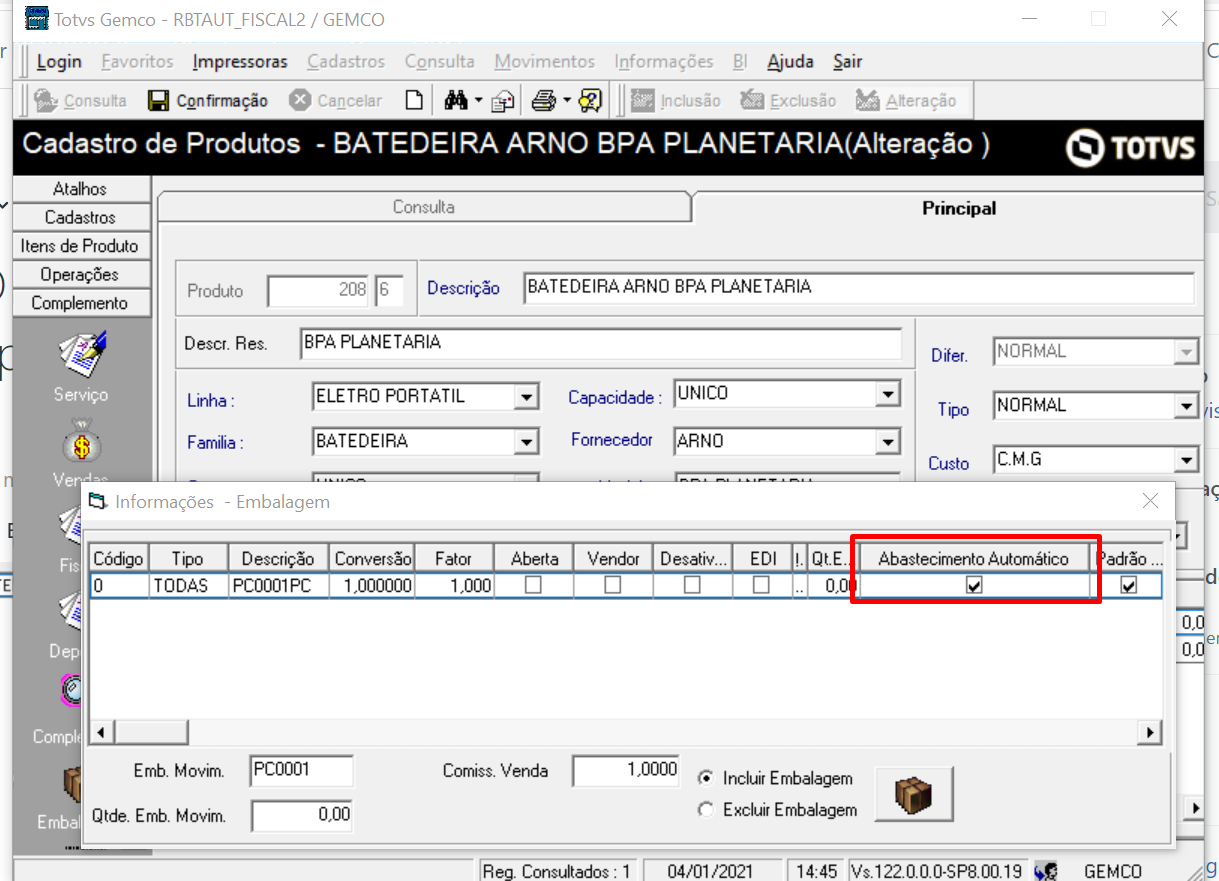Open the Login menu
1219x881 pixels.
tap(59, 61)
